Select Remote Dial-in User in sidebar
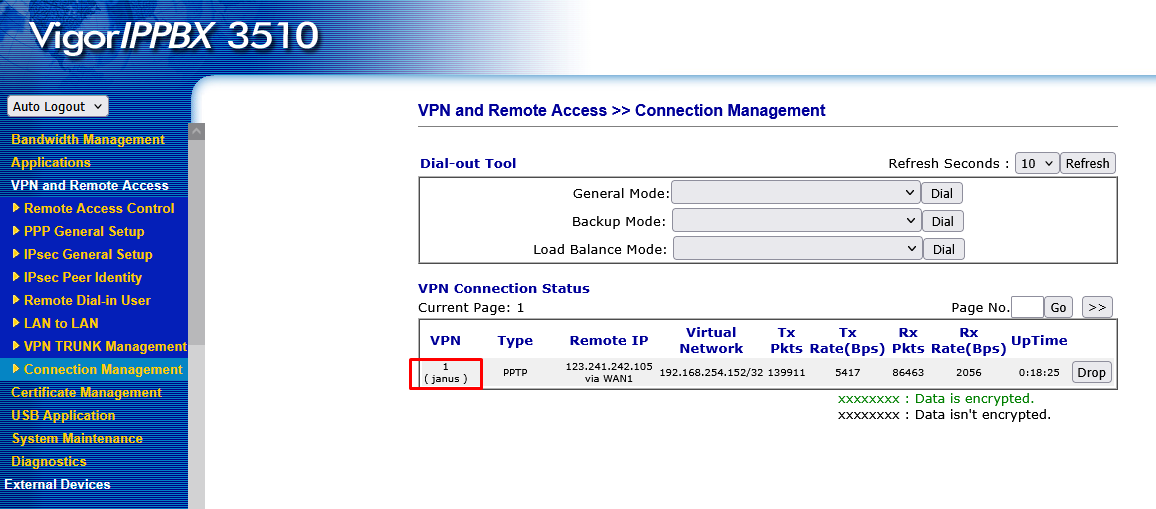The image size is (1156, 509). point(87,300)
